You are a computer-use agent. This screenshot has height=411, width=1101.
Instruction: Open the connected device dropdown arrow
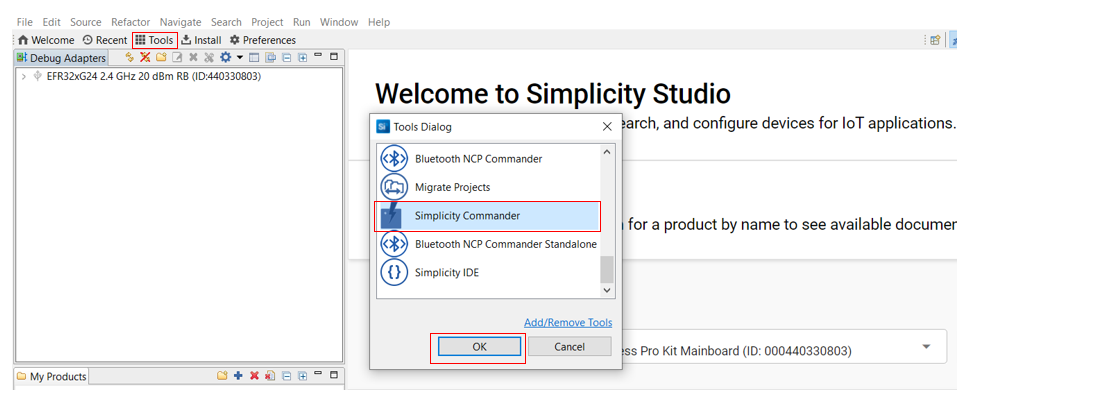click(926, 347)
